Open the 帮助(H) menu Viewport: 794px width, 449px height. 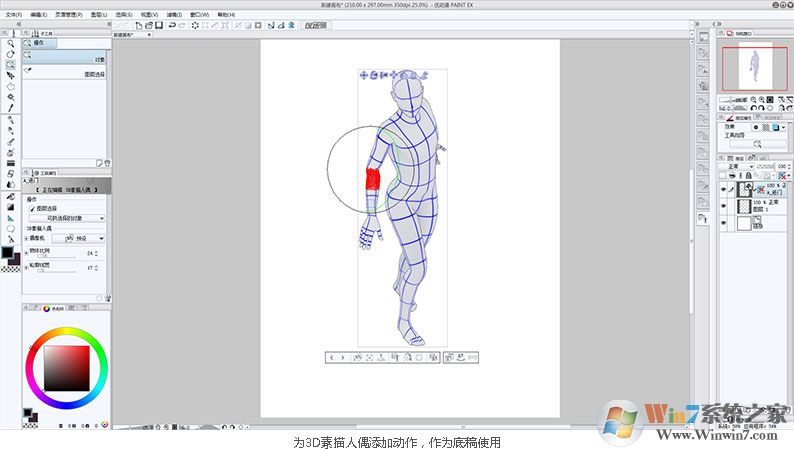(226, 15)
